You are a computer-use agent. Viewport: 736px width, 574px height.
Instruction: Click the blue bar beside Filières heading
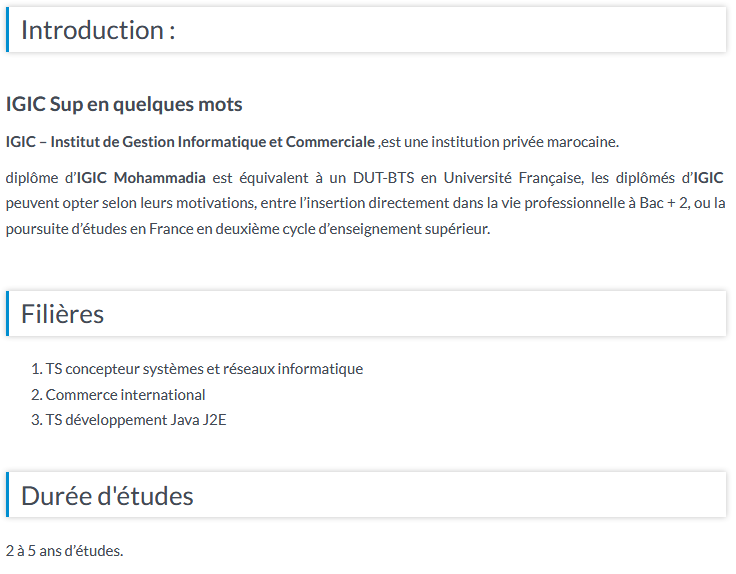point(8,314)
